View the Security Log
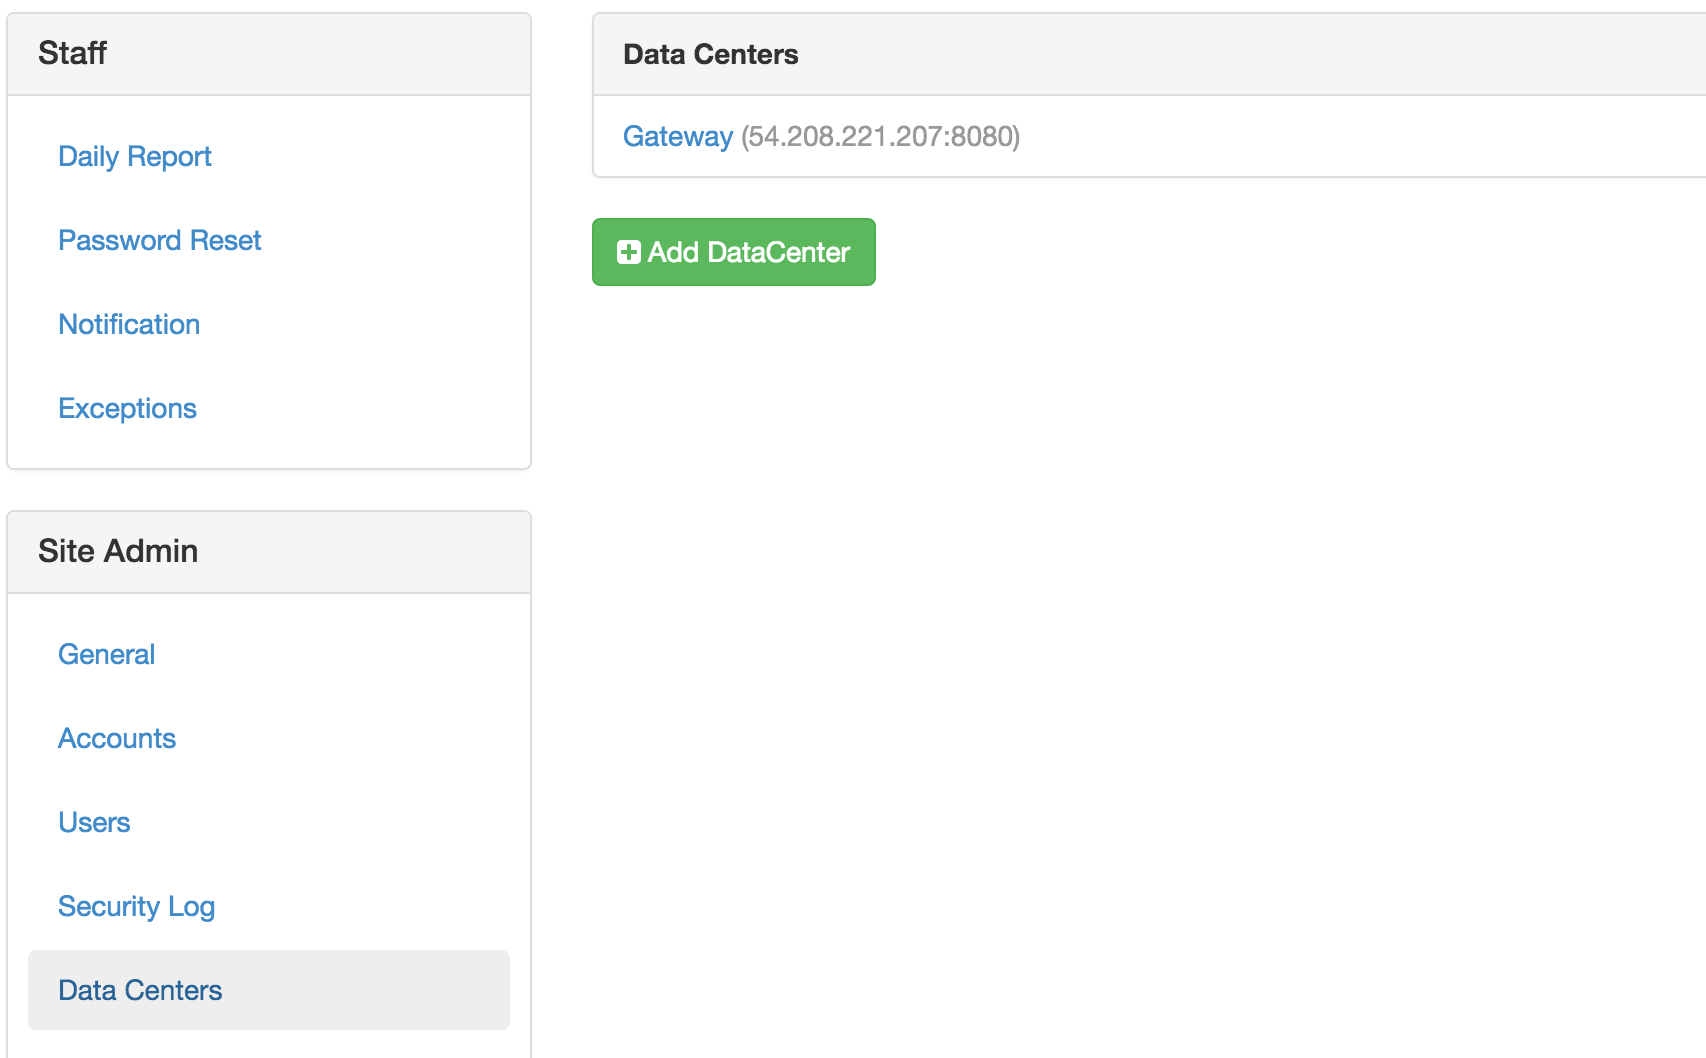Viewport: 1706px width, 1058px height. click(x=137, y=906)
